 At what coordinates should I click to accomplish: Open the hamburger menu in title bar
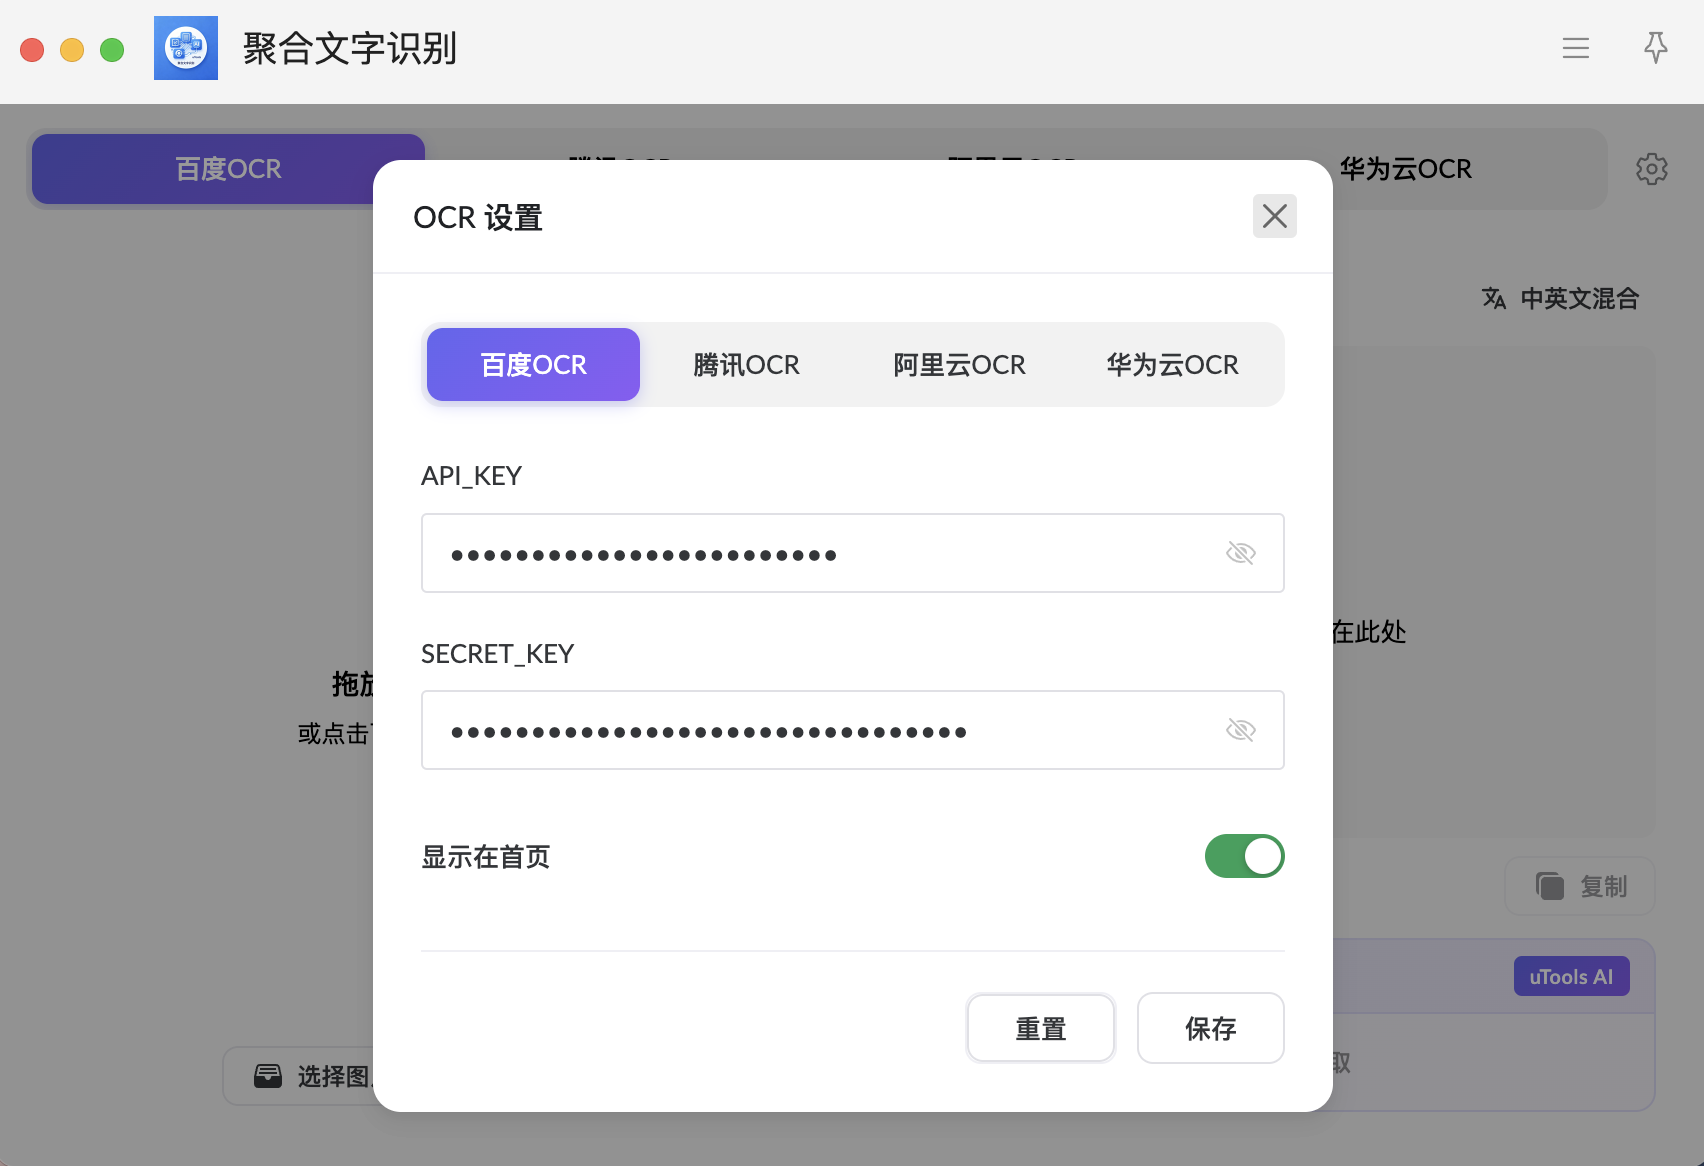coord(1575,48)
